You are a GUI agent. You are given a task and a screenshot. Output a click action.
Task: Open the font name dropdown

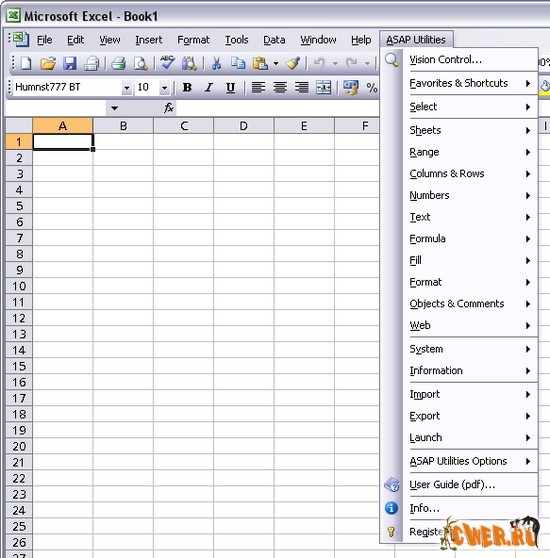pos(126,88)
